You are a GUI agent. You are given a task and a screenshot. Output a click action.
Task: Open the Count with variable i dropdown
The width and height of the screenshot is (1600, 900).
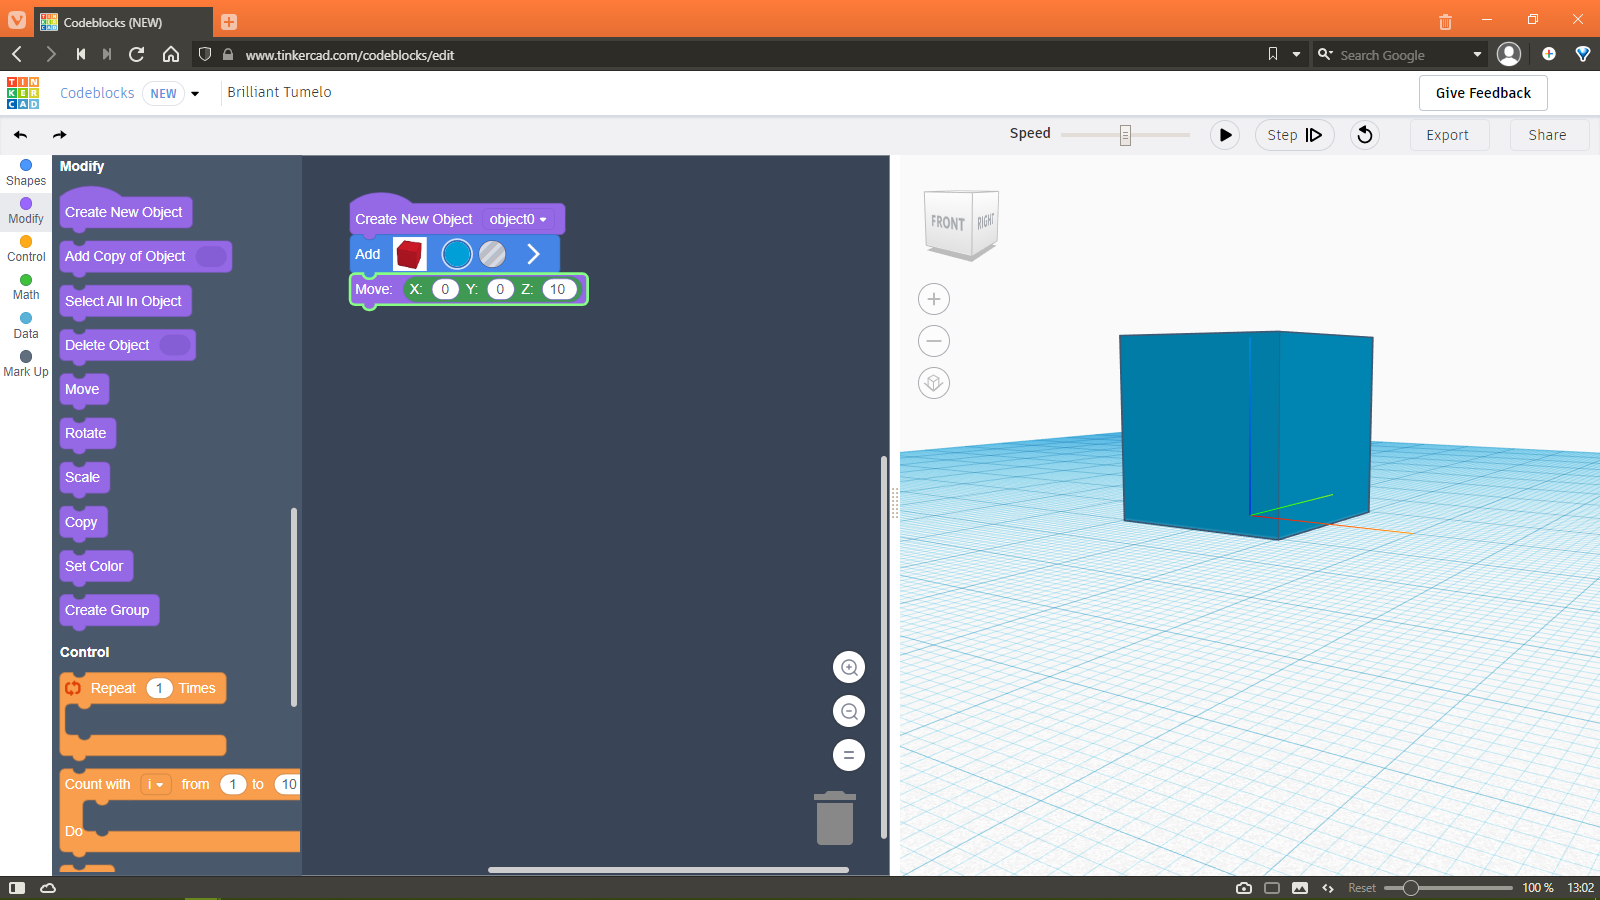click(x=156, y=785)
